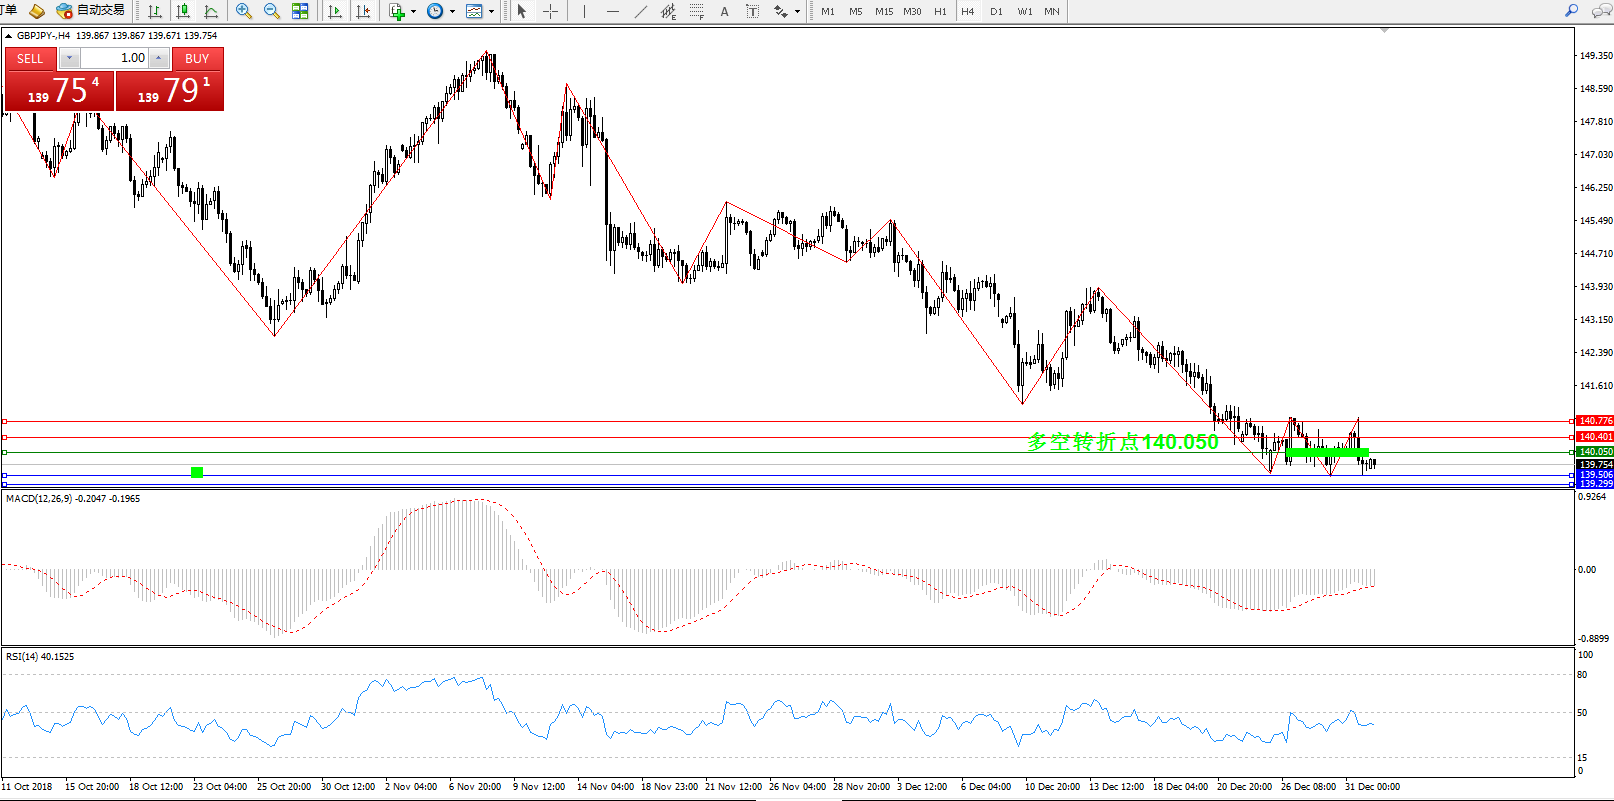Screen dimensions: 1614x801
Task: Select the Crosshair tool
Action: [x=550, y=11]
